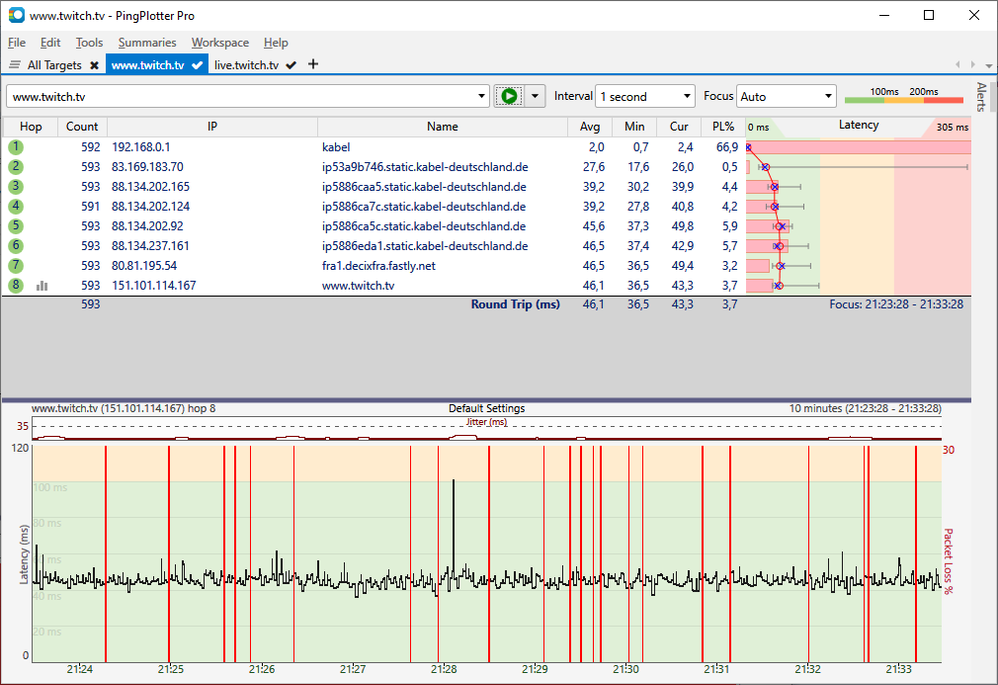Open the Workspace menu
This screenshot has width=998, height=685.
pyautogui.click(x=220, y=43)
